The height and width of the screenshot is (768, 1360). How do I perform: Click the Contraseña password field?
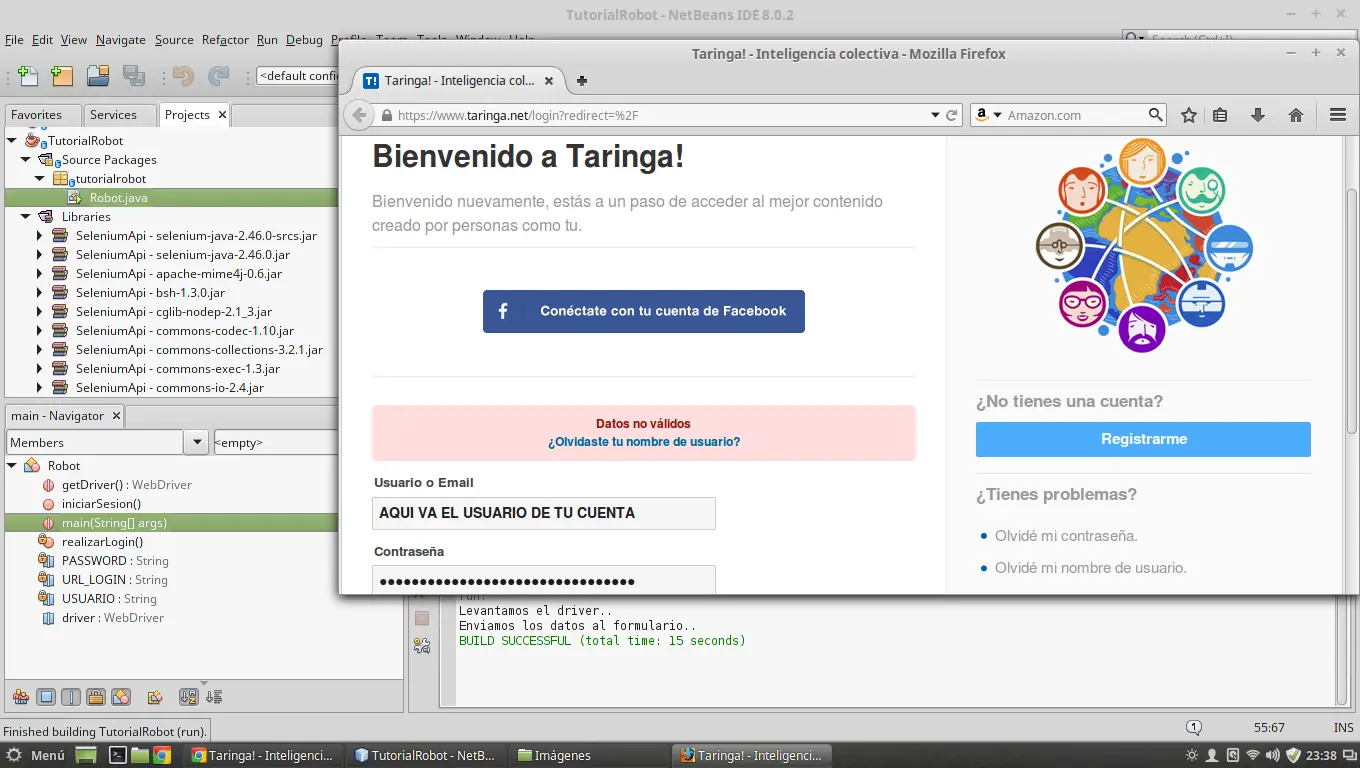pos(544,580)
